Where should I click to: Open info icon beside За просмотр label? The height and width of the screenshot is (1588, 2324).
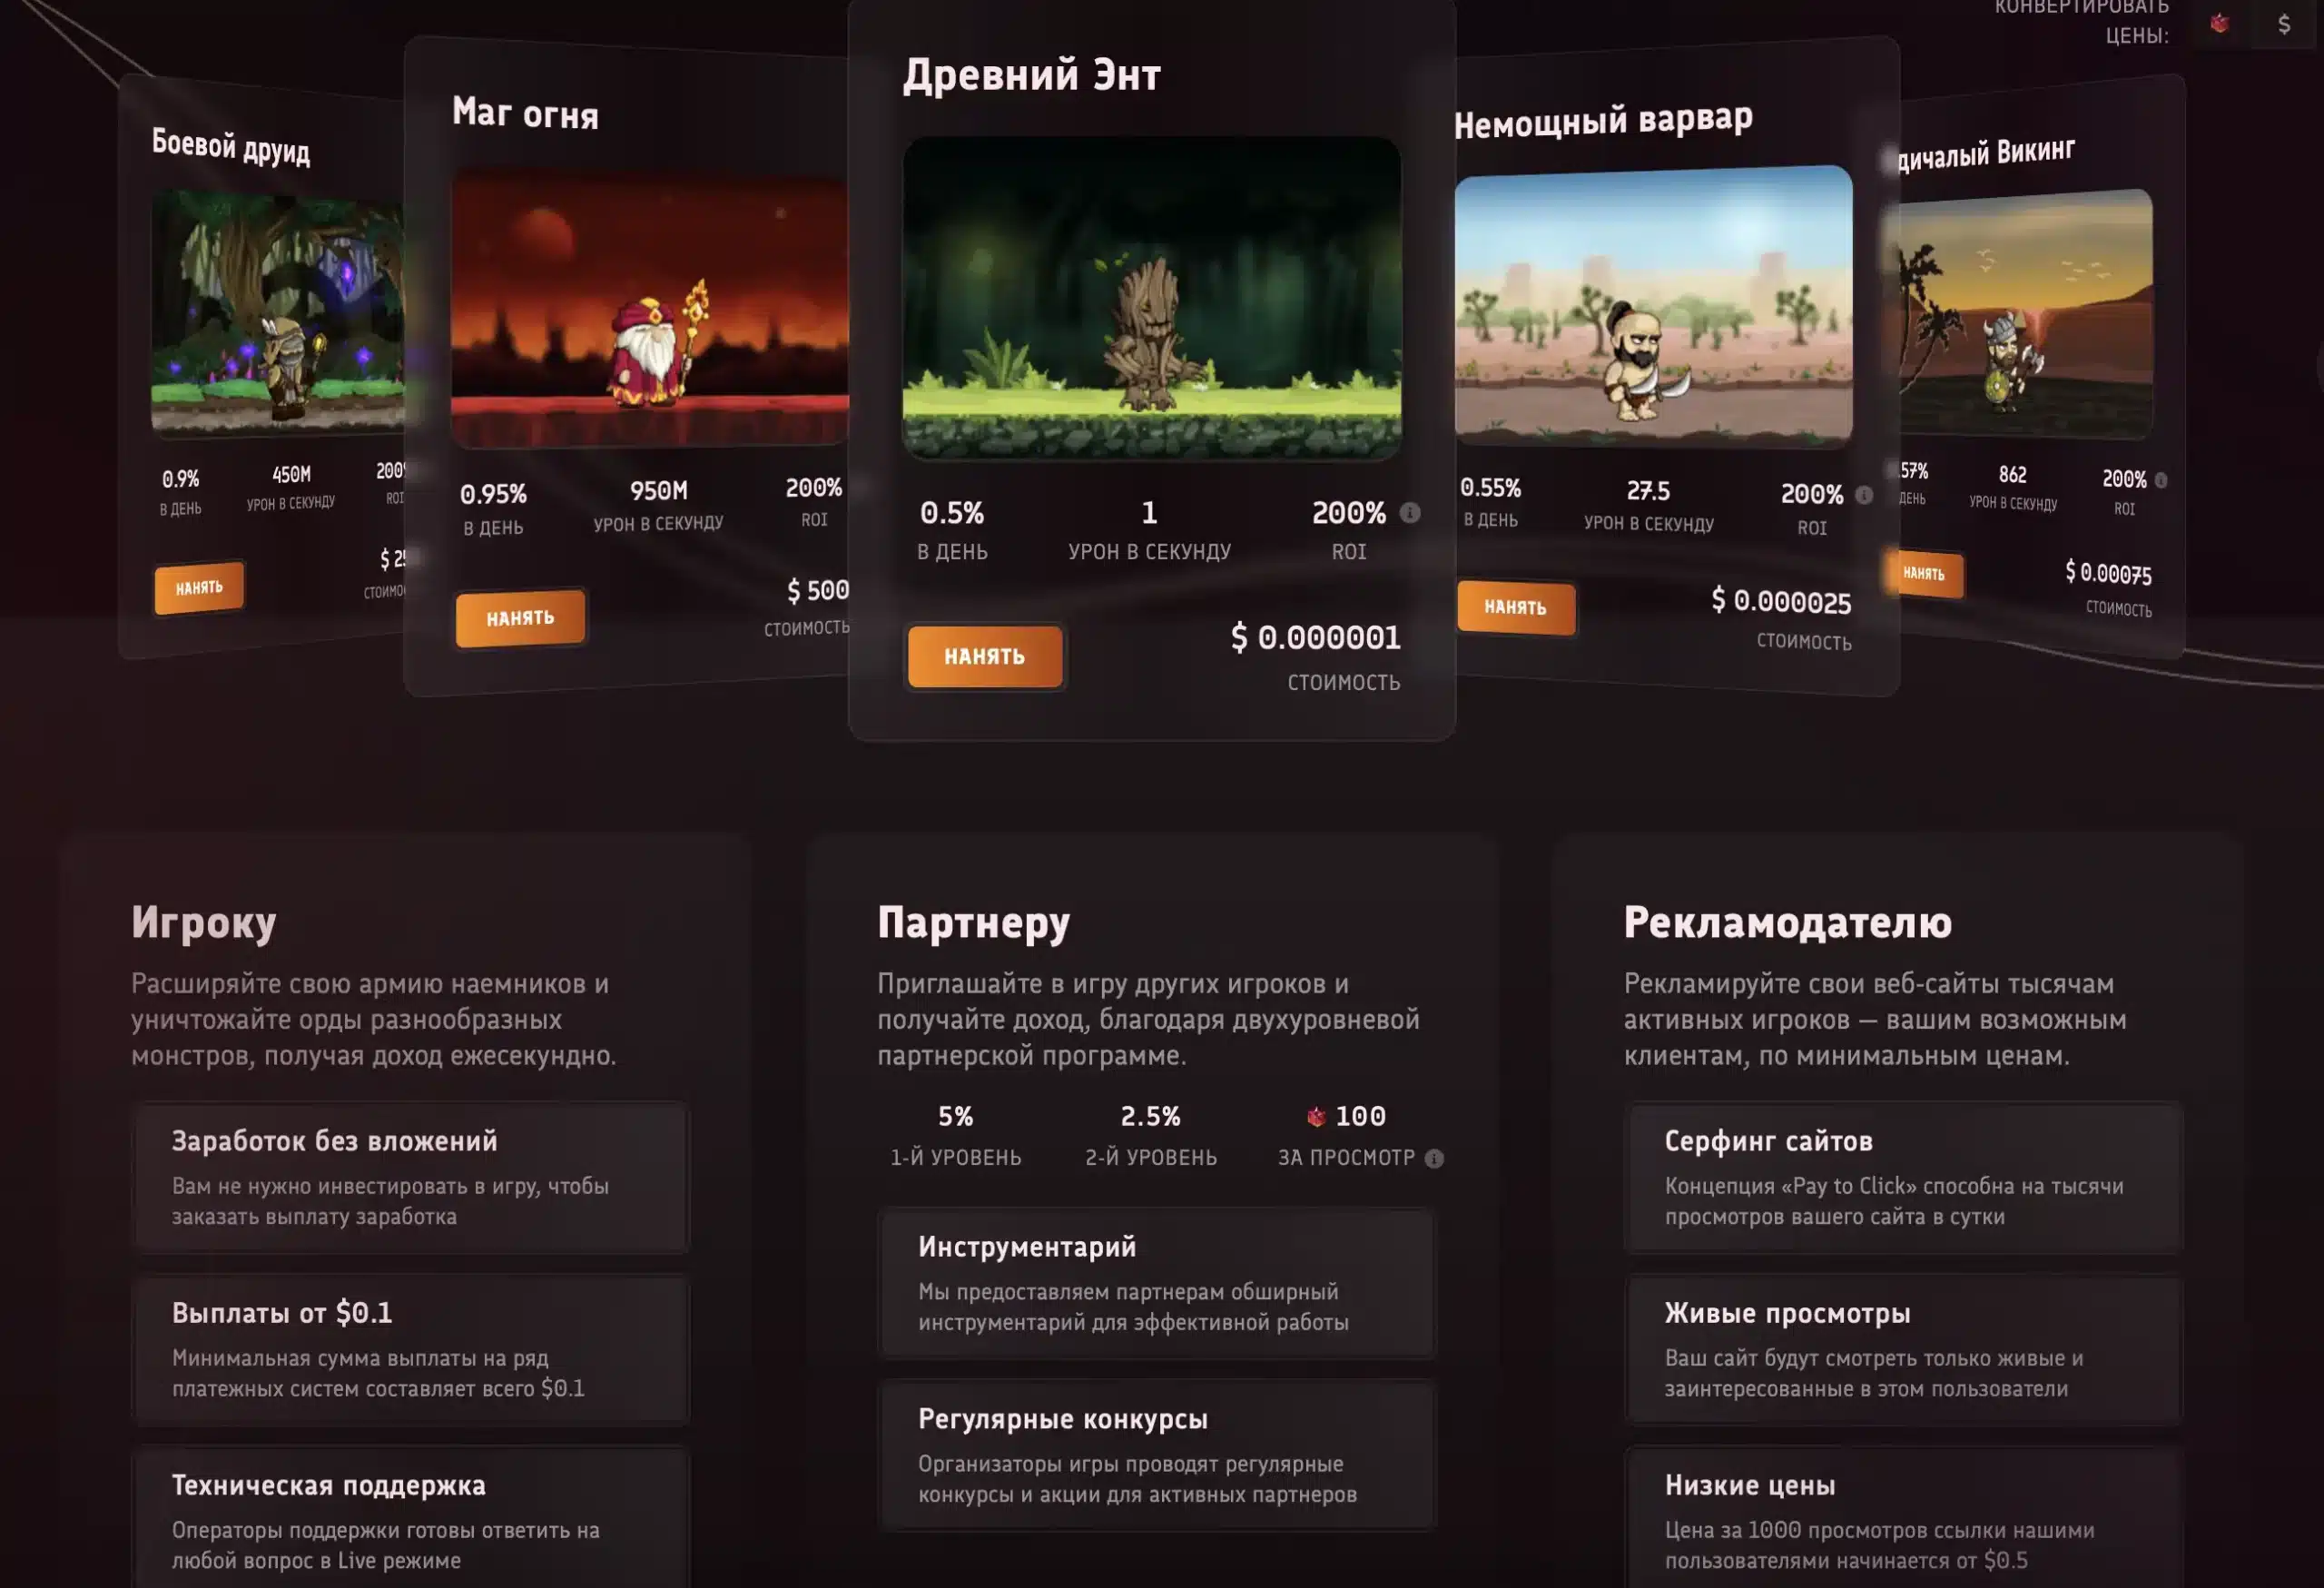[x=1434, y=1158]
